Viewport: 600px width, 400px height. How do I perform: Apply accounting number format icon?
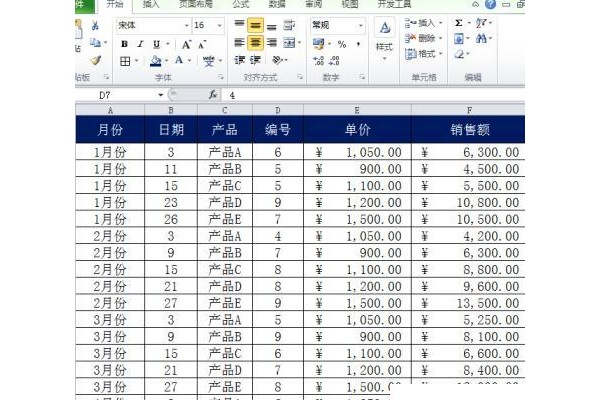pos(318,44)
